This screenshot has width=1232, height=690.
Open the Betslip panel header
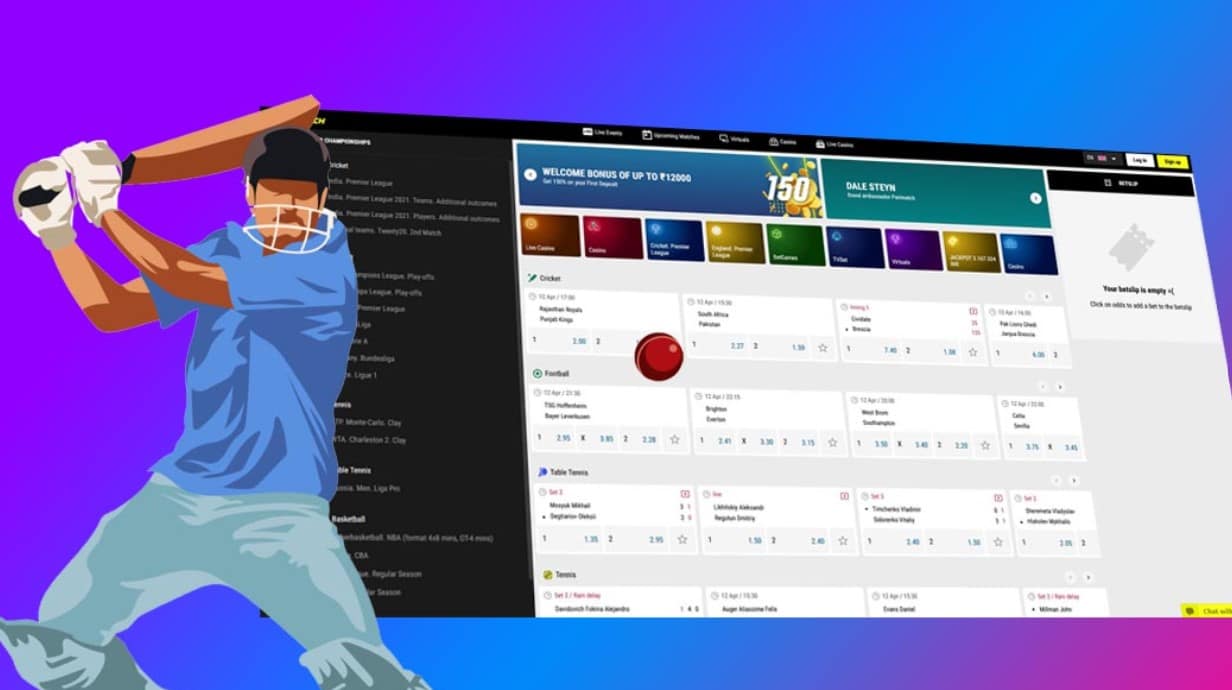tap(1120, 184)
